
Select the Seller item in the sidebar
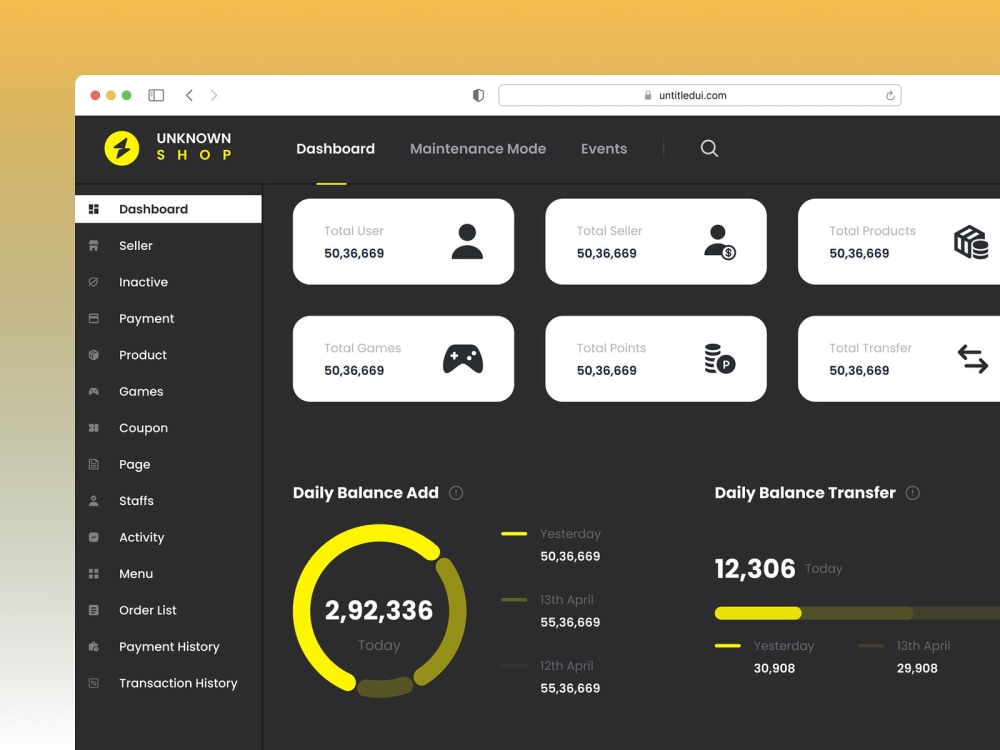point(136,245)
